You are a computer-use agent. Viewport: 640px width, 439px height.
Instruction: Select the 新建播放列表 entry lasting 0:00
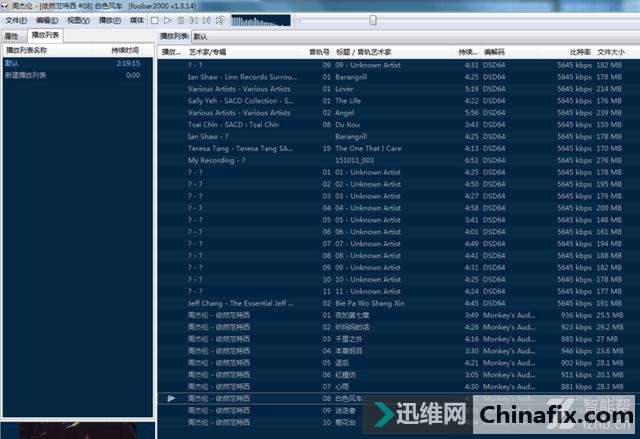pos(78,75)
